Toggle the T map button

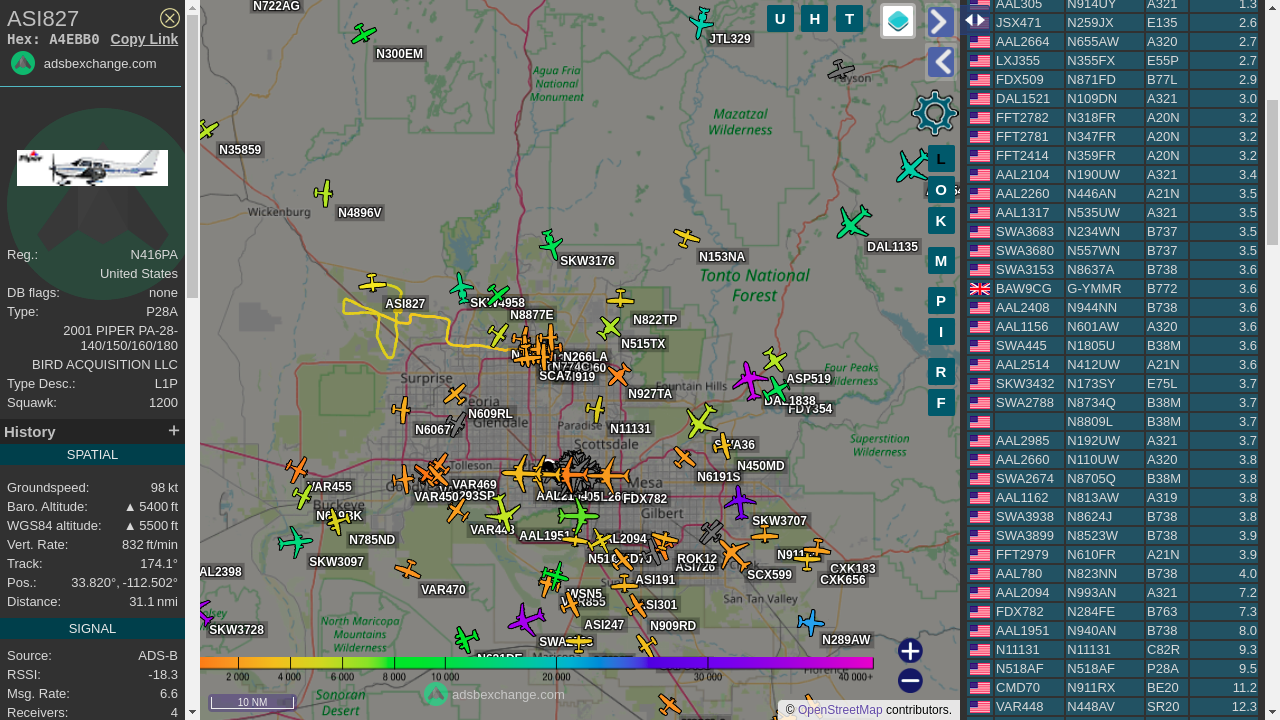point(849,18)
